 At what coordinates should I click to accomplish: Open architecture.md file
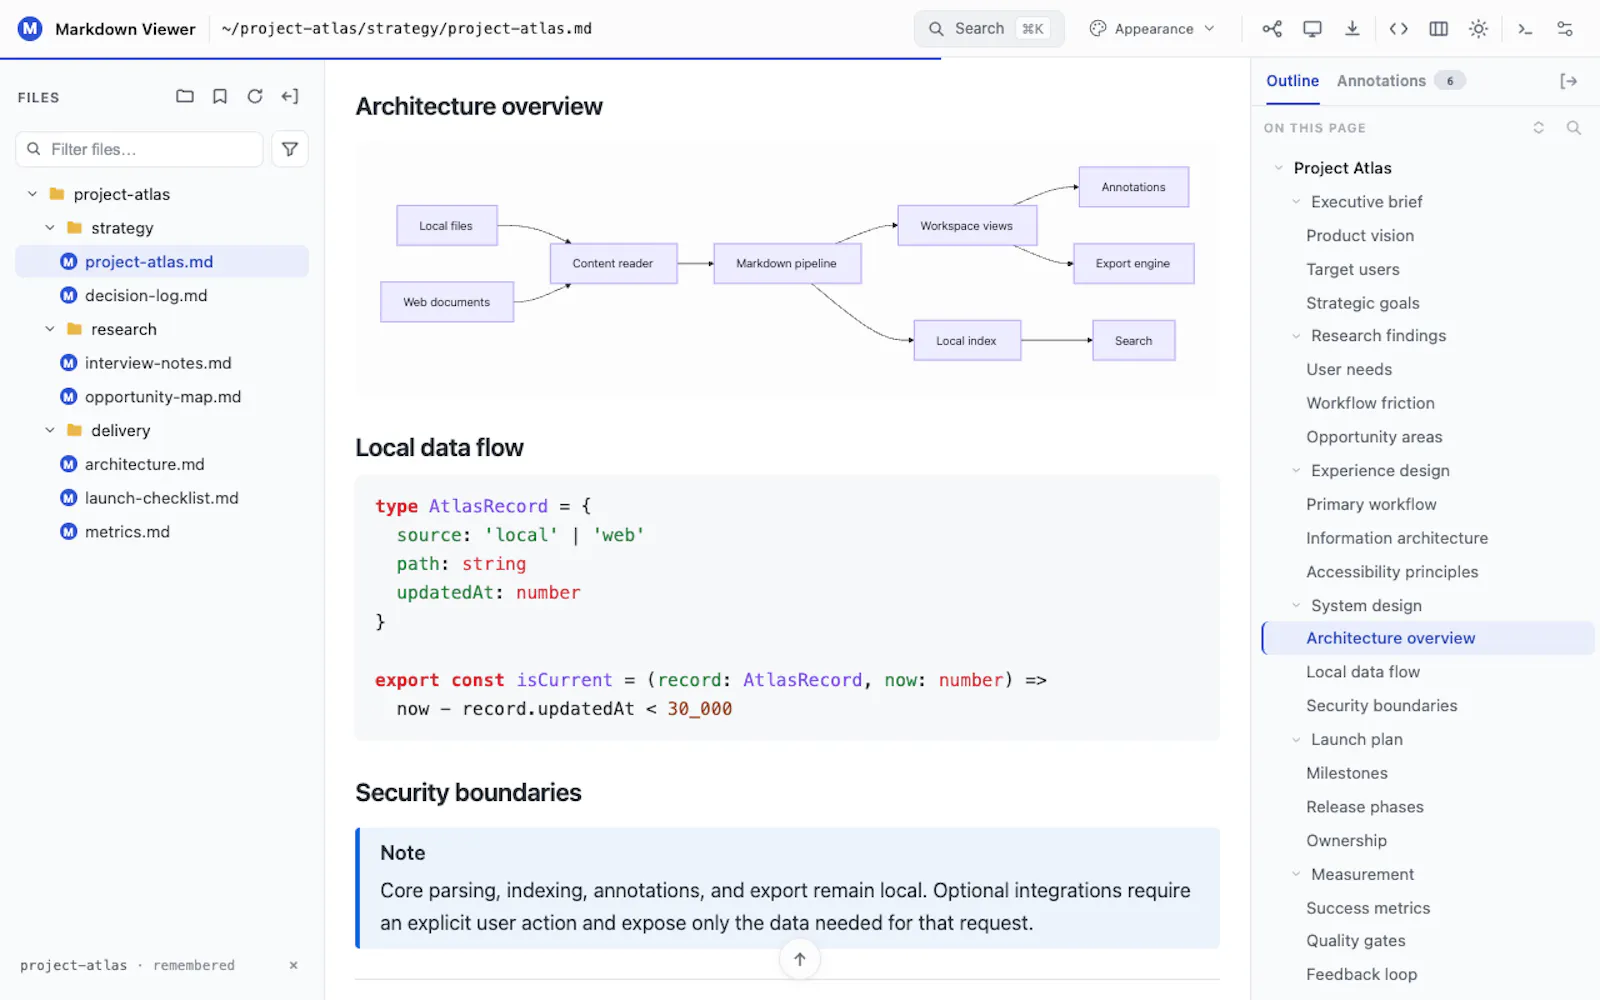click(162, 464)
